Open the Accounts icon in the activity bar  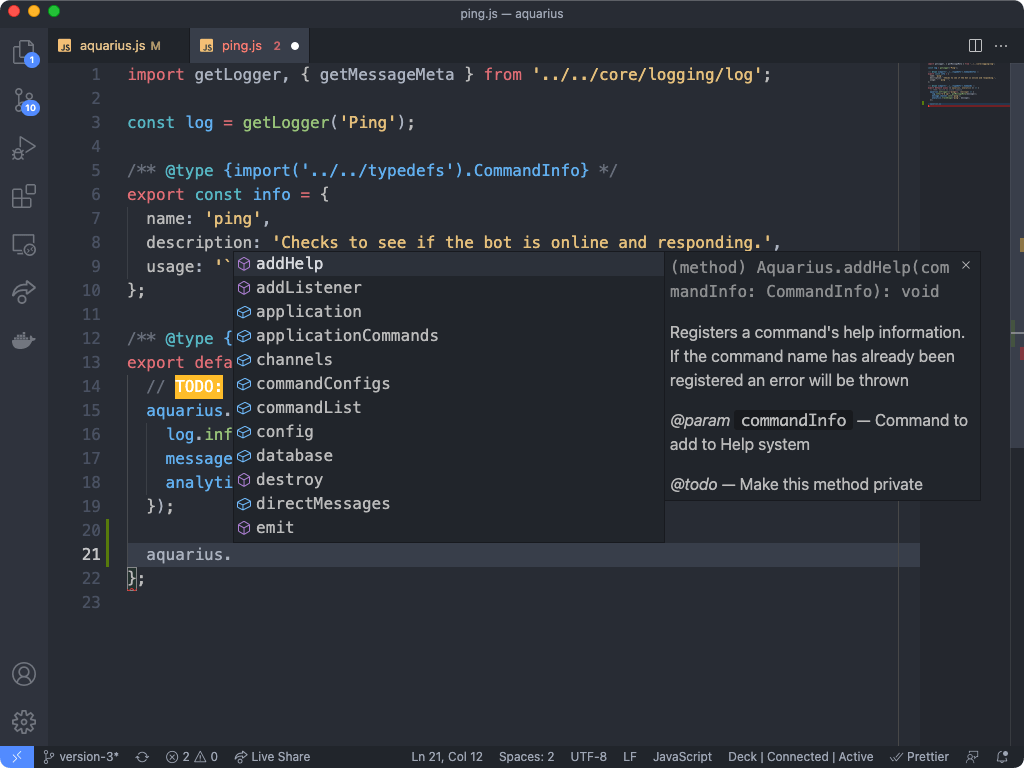click(x=24, y=674)
